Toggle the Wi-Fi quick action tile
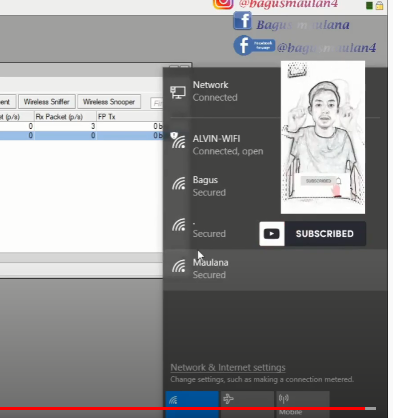 [x=192, y=404]
